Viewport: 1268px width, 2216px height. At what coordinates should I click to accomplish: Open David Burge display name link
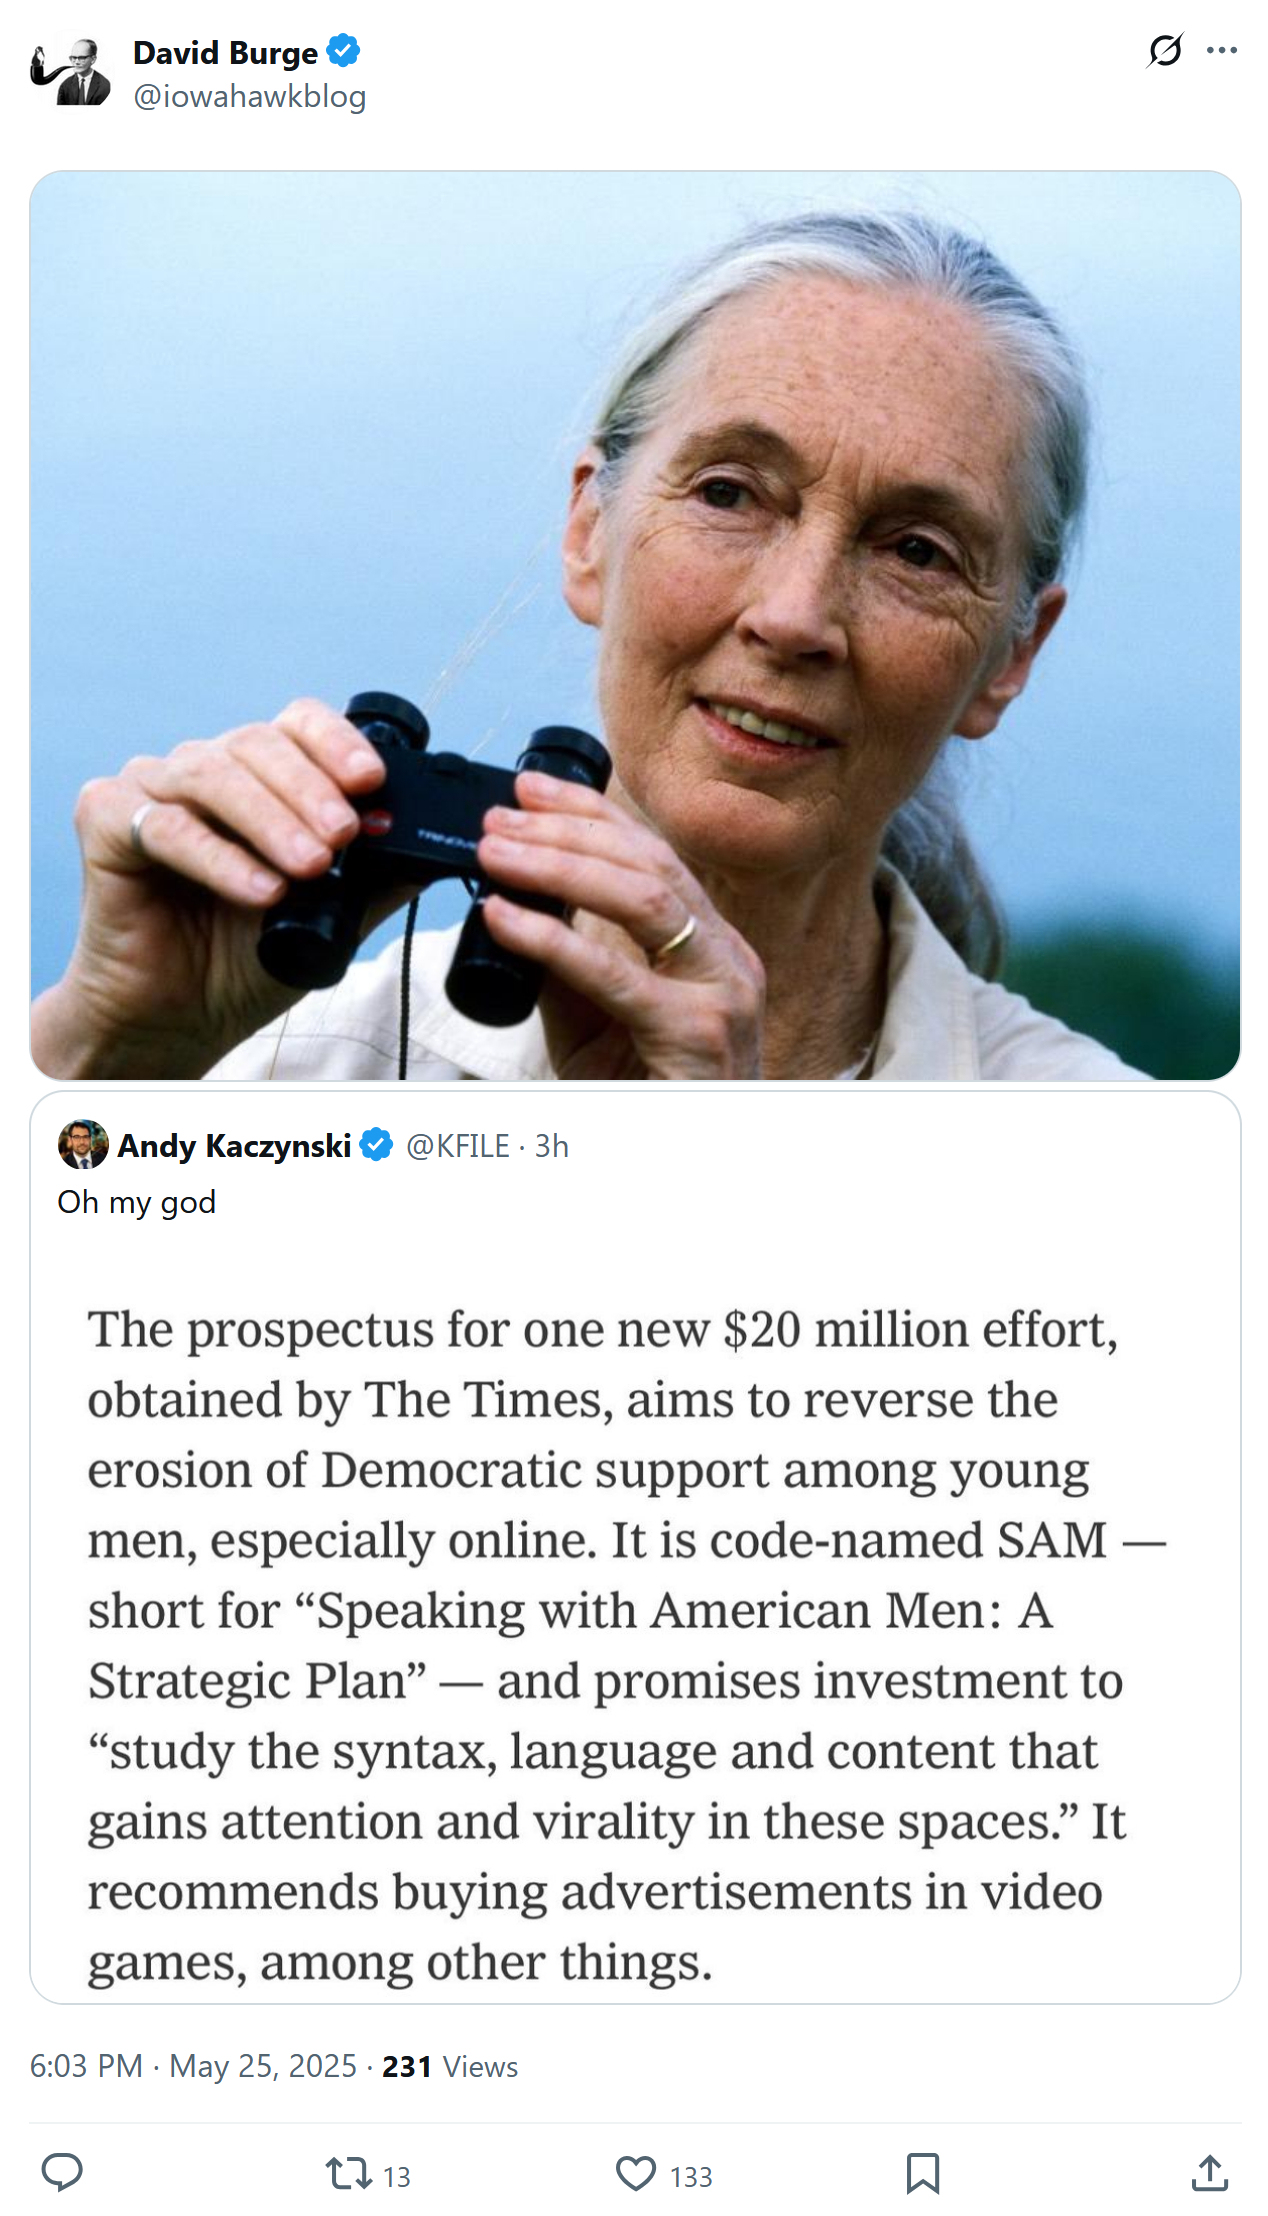pos(225,52)
